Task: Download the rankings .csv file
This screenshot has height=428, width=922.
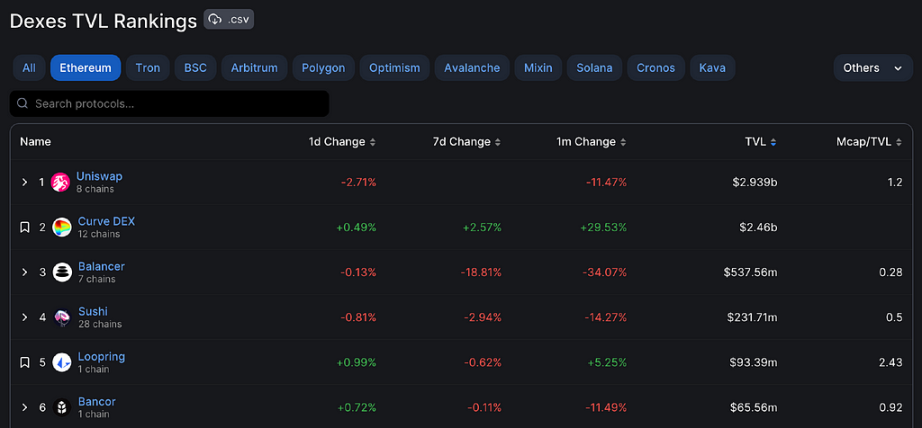Action: pos(229,19)
